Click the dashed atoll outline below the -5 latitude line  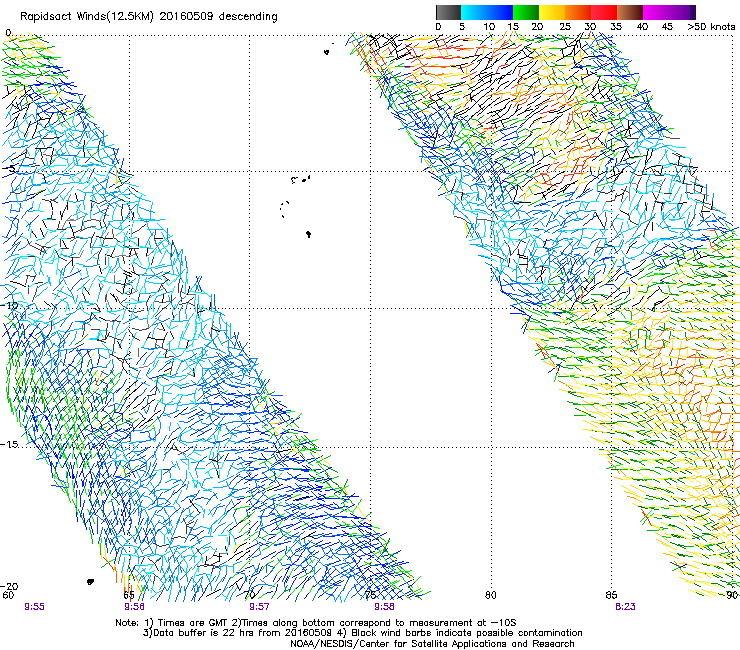284,209
